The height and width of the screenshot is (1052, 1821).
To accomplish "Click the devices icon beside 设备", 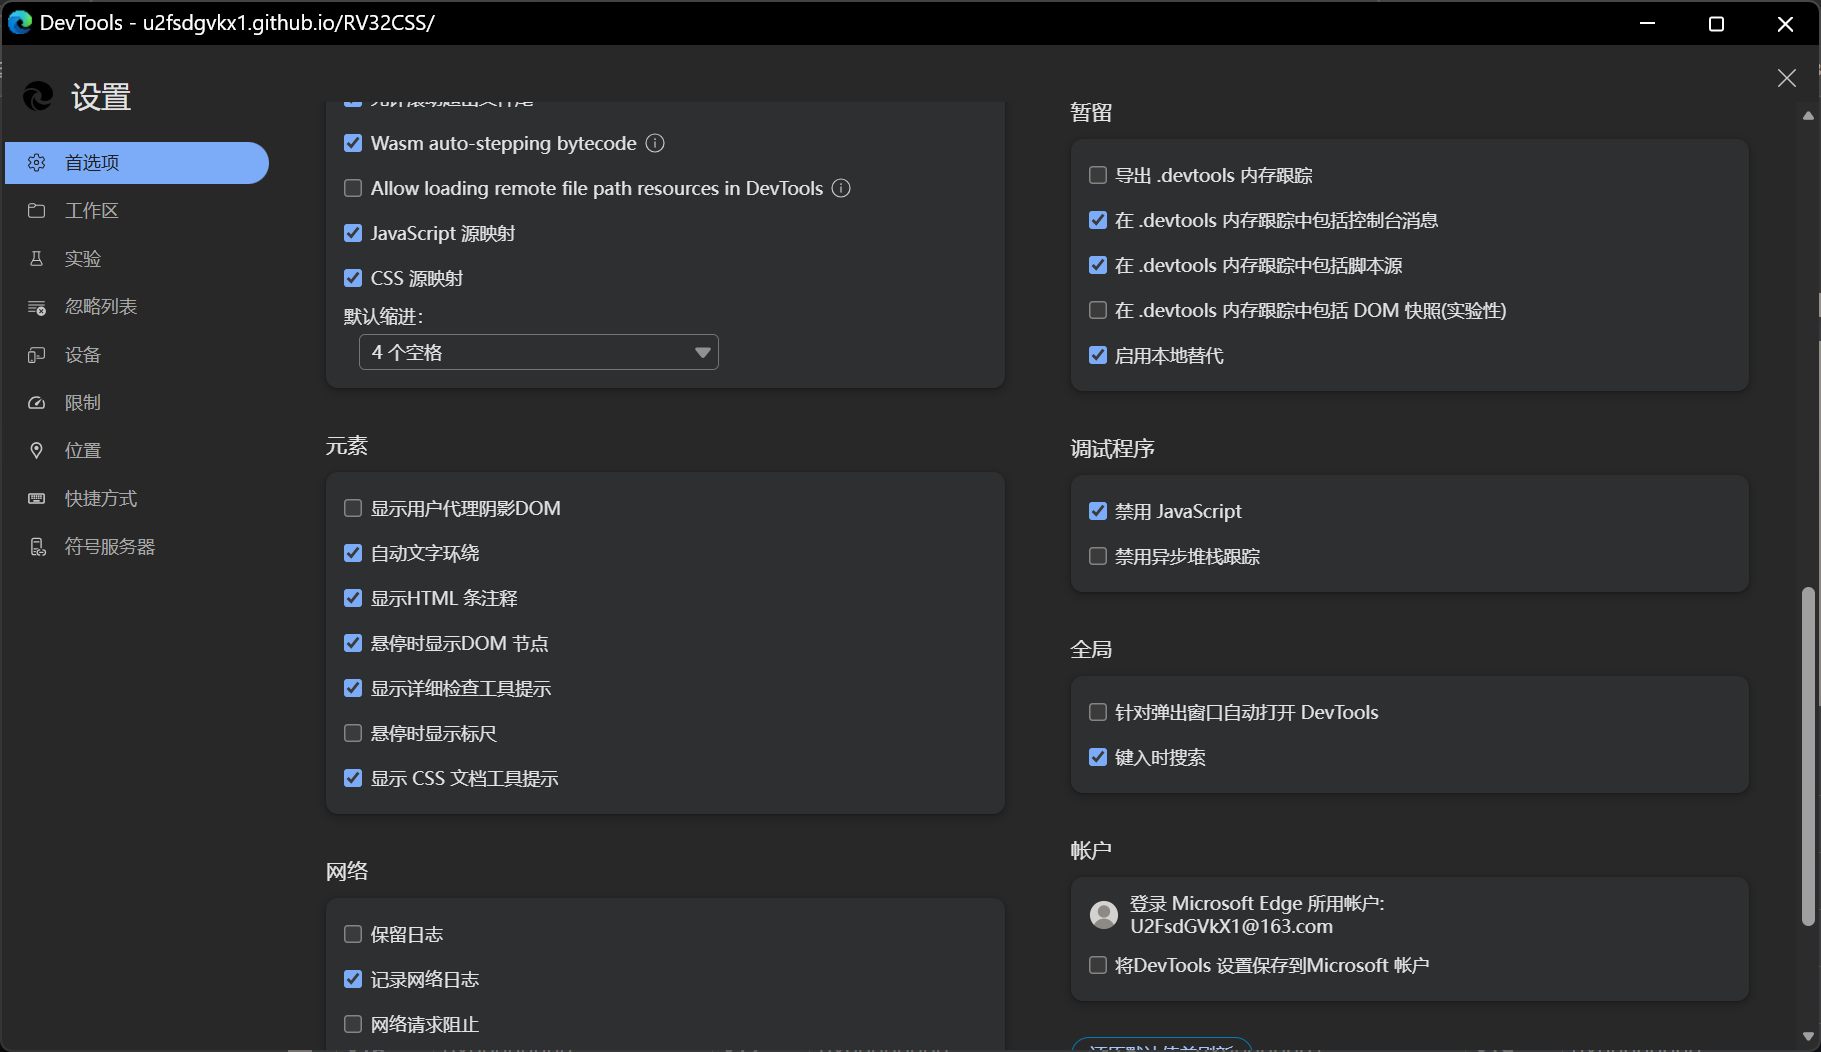I will 37,355.
